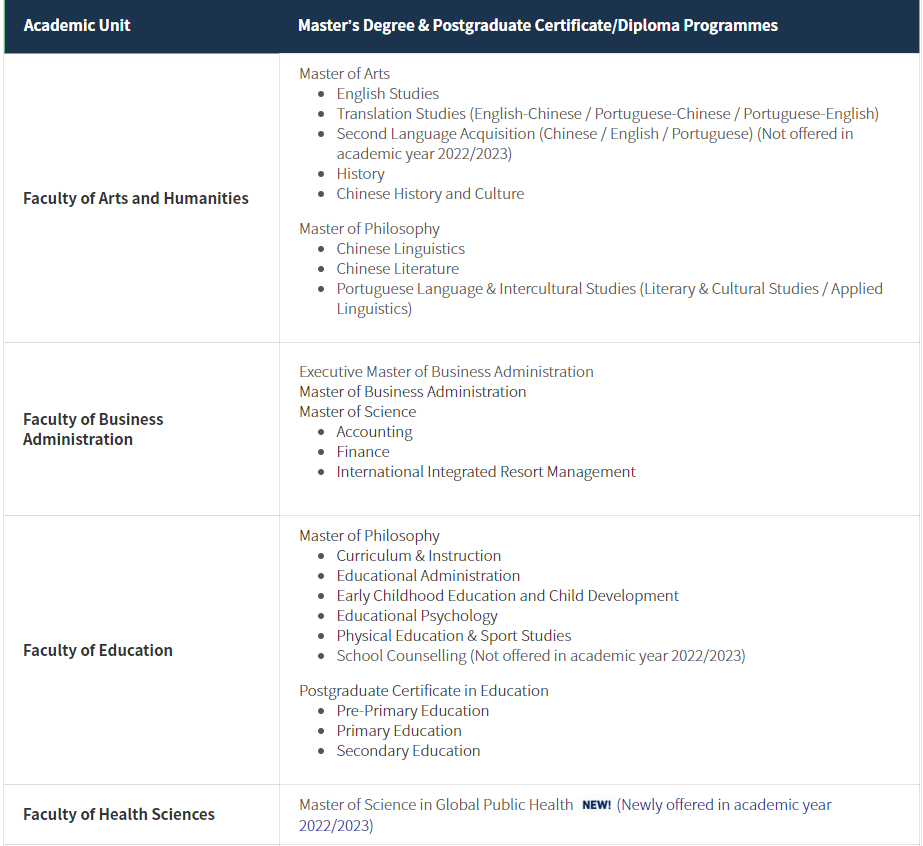Select the Finance programme
This screenshot has width=923, height=846.
tap(363, 451)
